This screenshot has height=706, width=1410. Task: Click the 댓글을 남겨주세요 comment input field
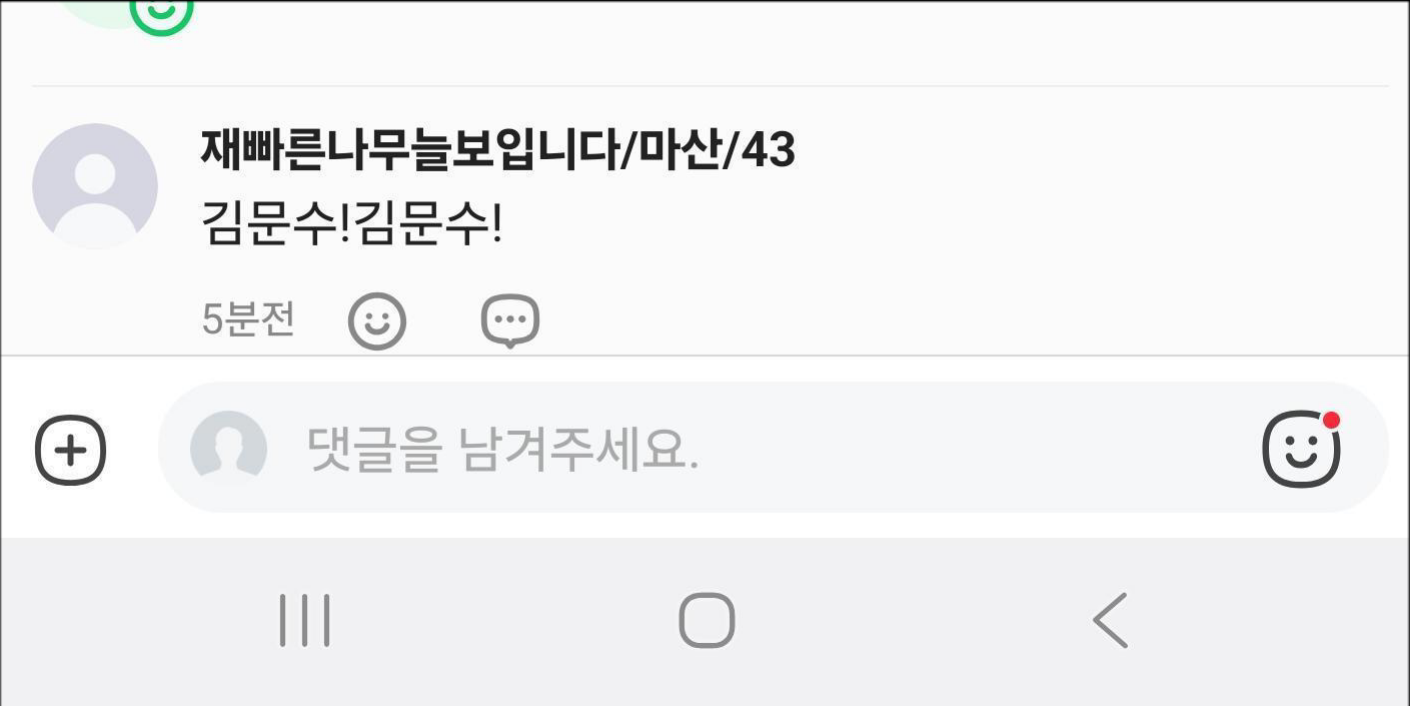(x=773, y=447)
